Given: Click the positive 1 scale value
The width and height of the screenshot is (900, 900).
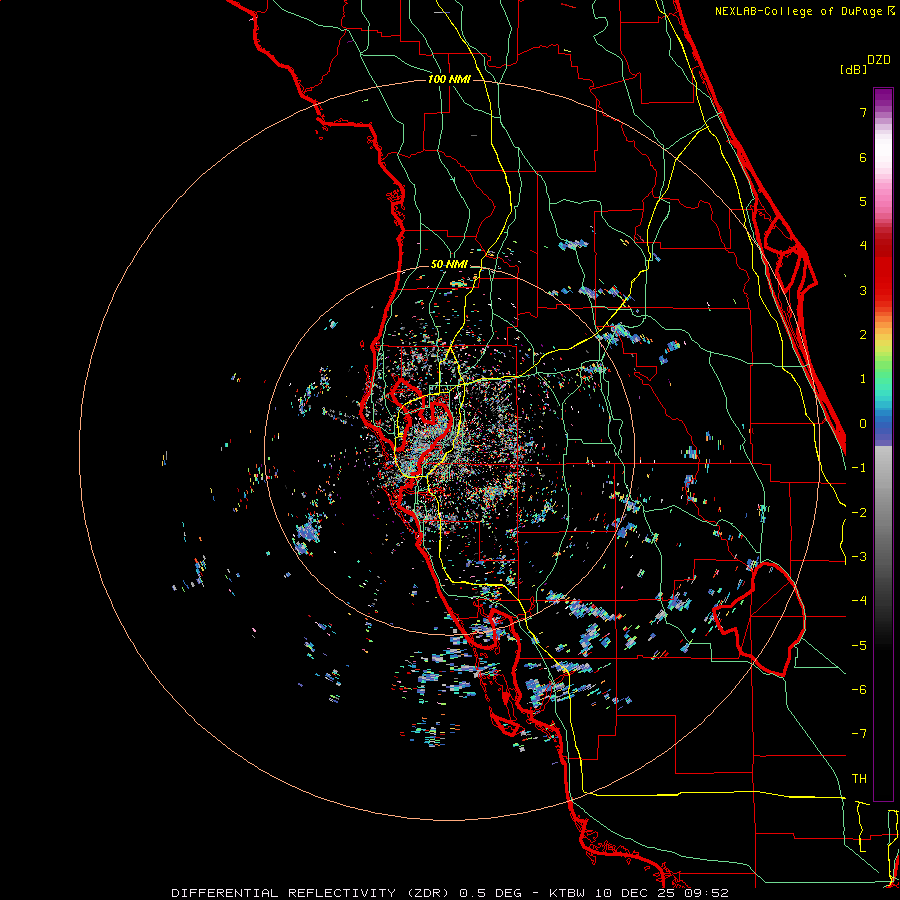Looking at the screenshot, I should (x=863, y=379).
